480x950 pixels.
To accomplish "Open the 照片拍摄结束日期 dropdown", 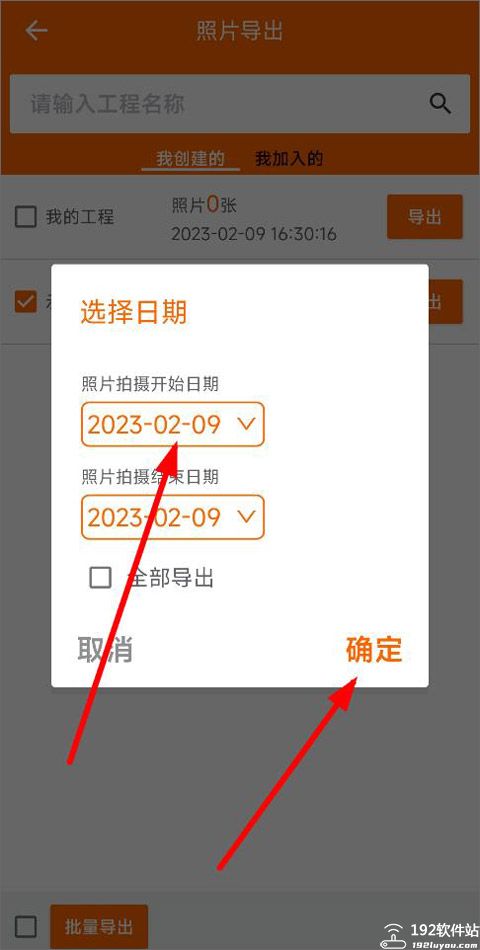I will 173,517.
